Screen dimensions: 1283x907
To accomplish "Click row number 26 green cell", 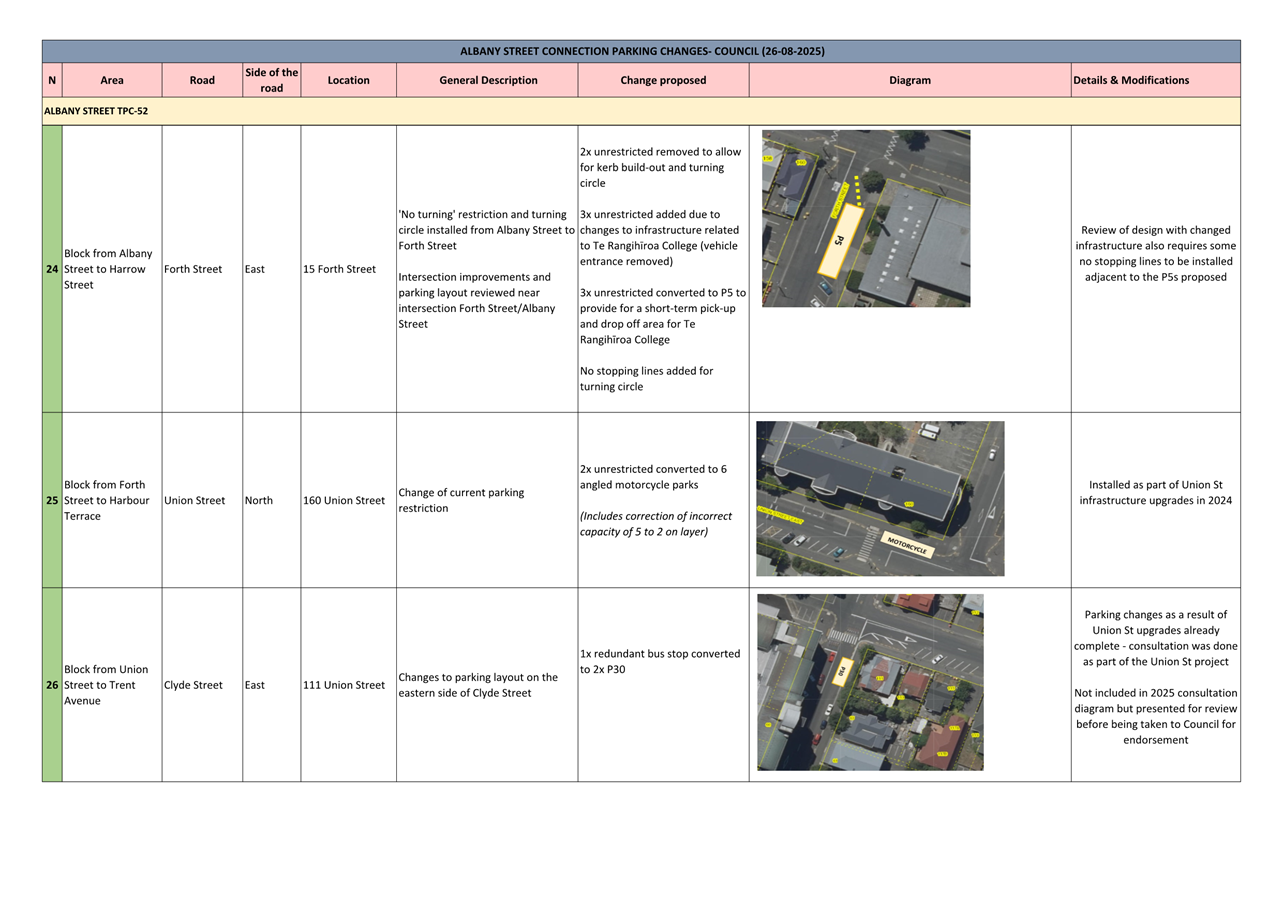I will pyautogui.click(x=52, y=685).
